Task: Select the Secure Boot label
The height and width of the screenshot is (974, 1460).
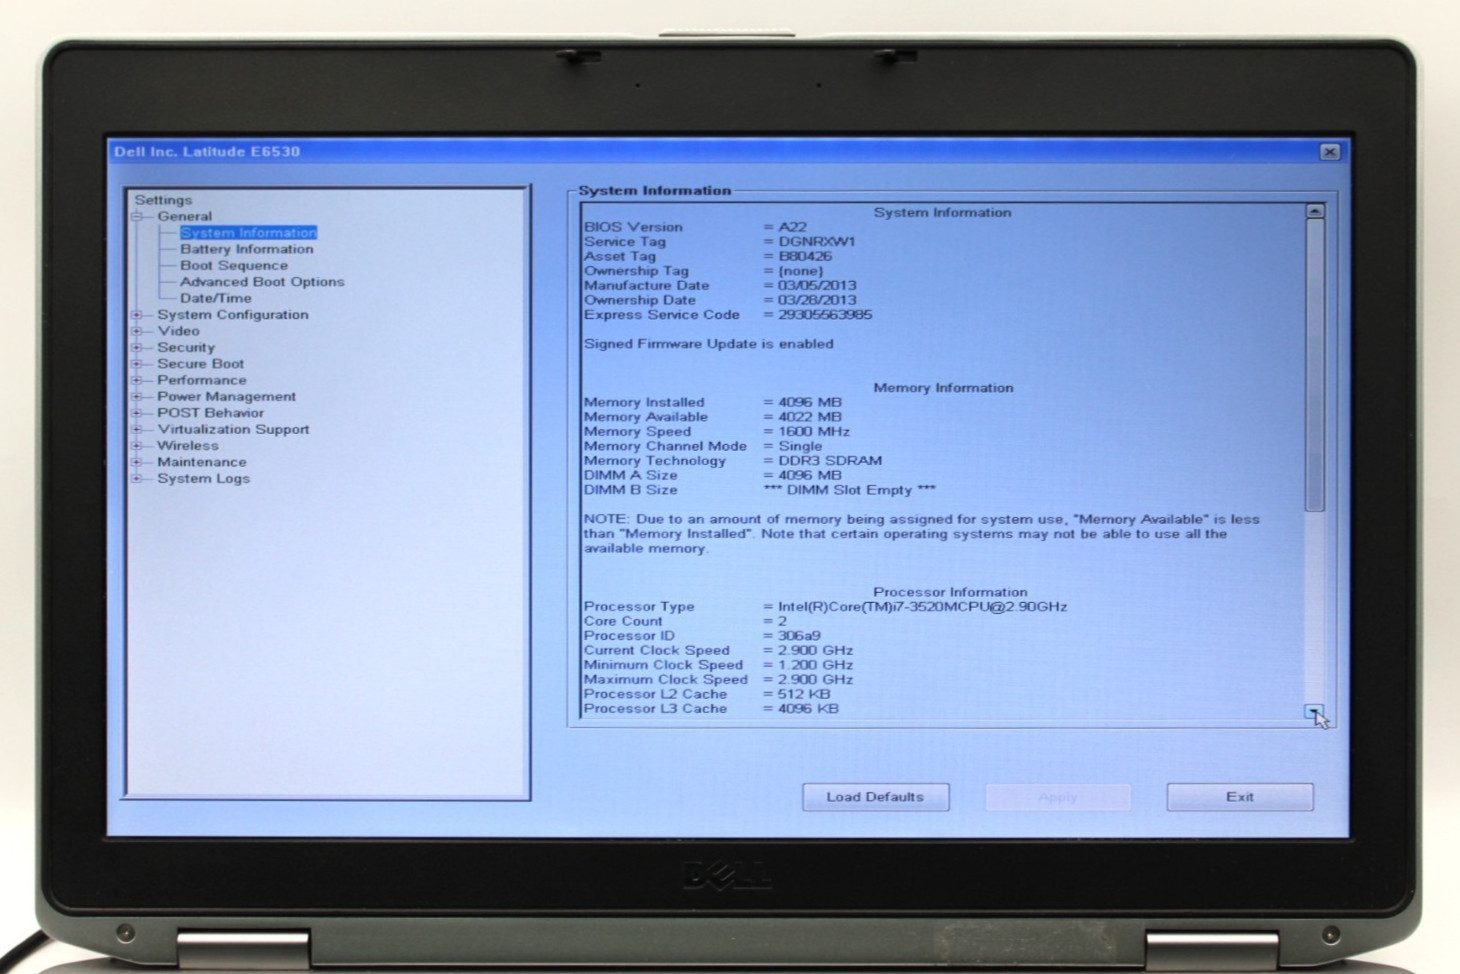Action: 200,364
